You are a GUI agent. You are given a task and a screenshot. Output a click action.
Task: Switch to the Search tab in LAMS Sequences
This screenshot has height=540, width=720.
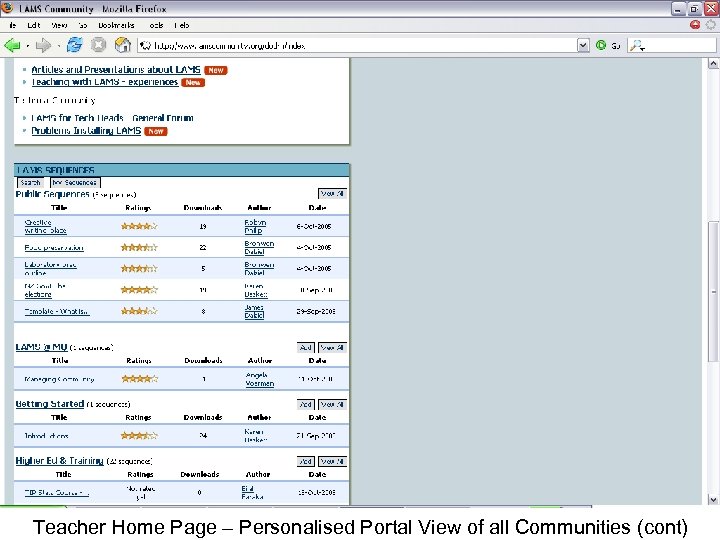(x=31, y=182)
